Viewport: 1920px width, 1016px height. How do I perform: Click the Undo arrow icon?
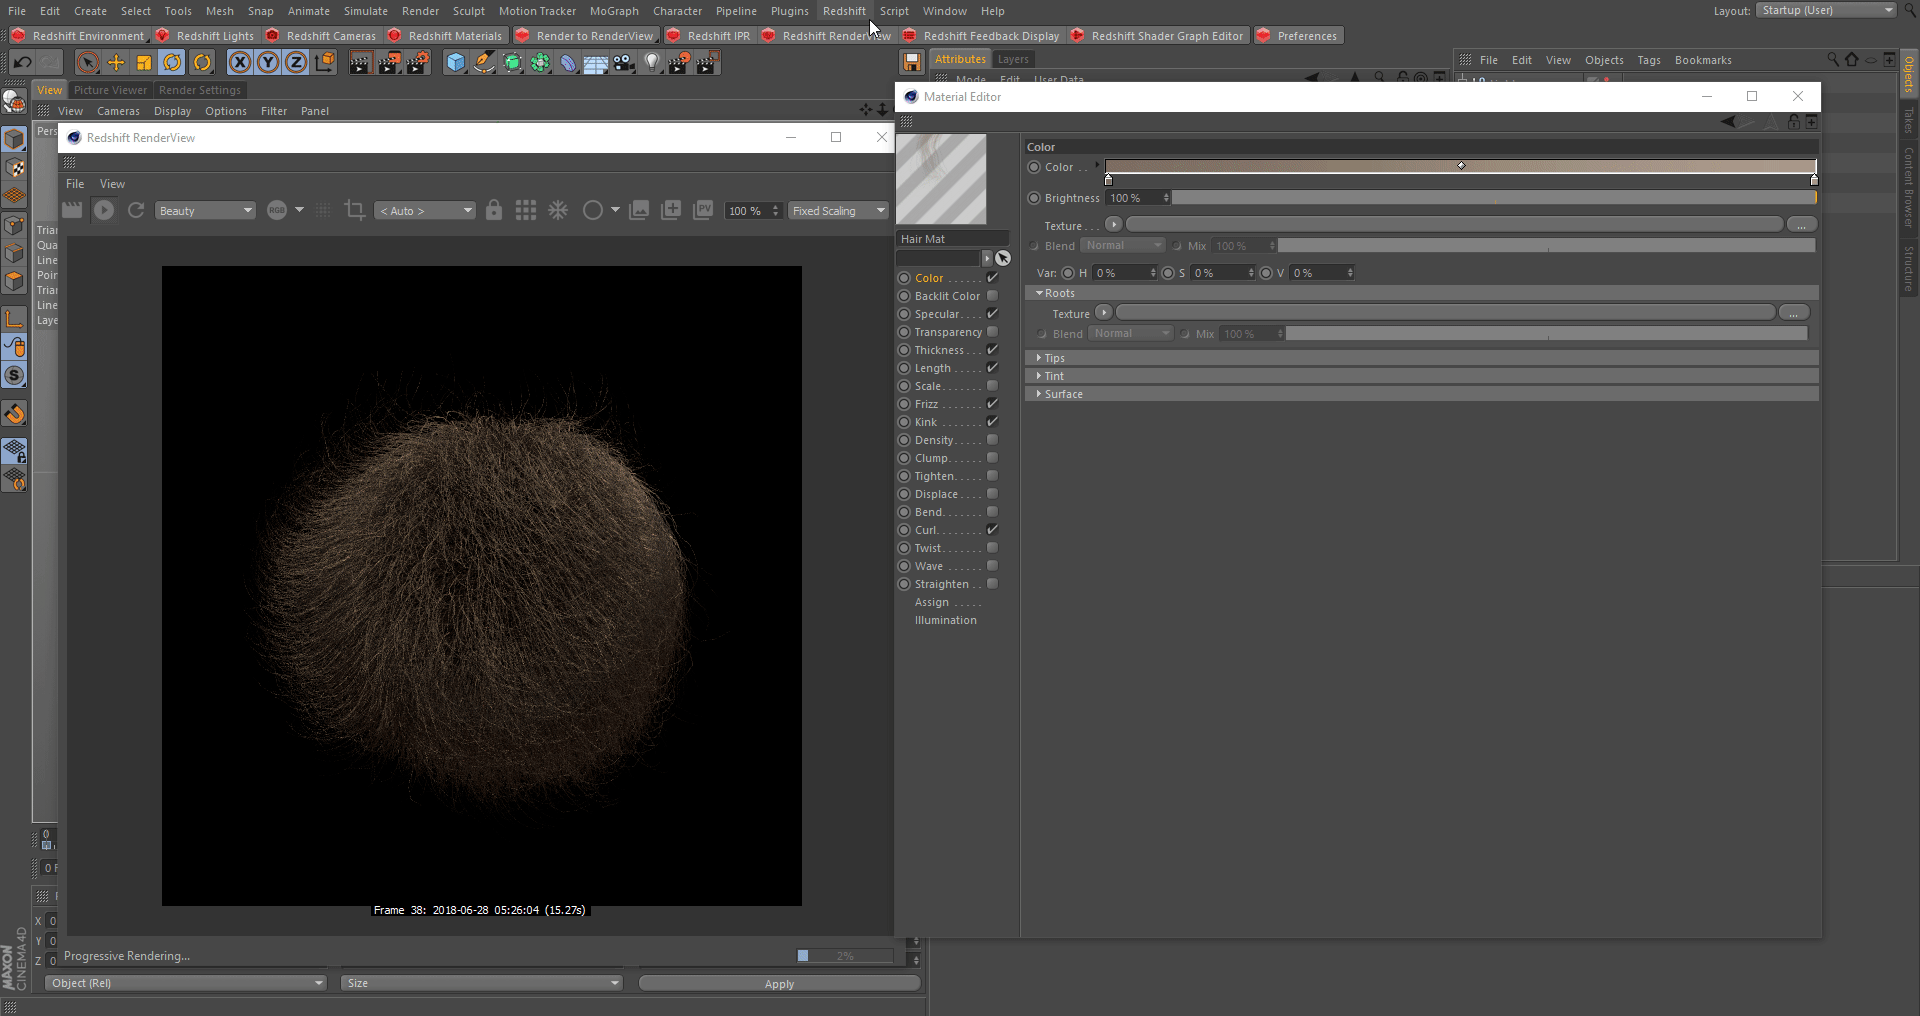(22, 63)
